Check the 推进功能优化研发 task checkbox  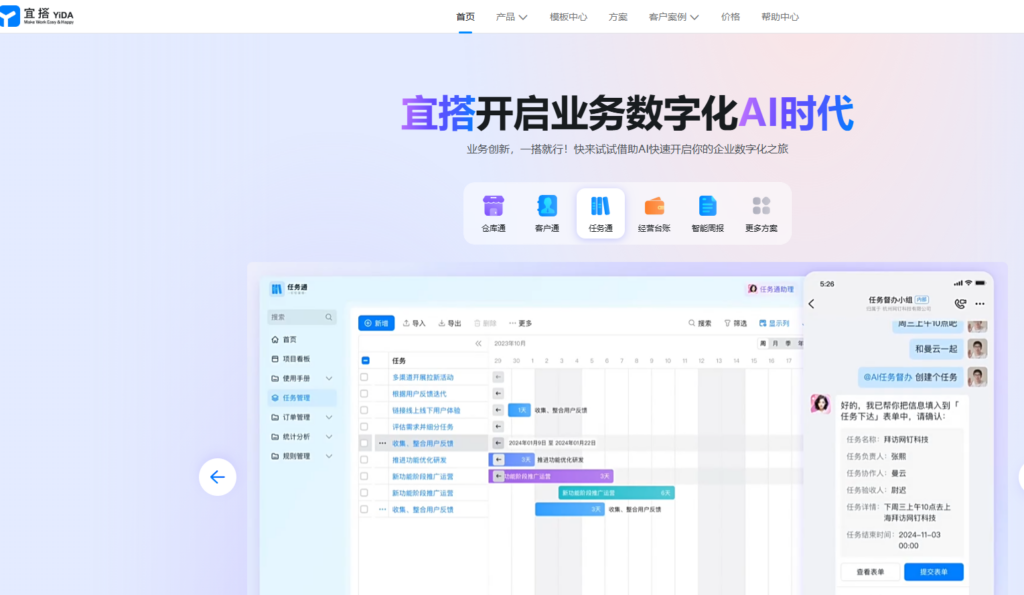(x=365, y=458)
